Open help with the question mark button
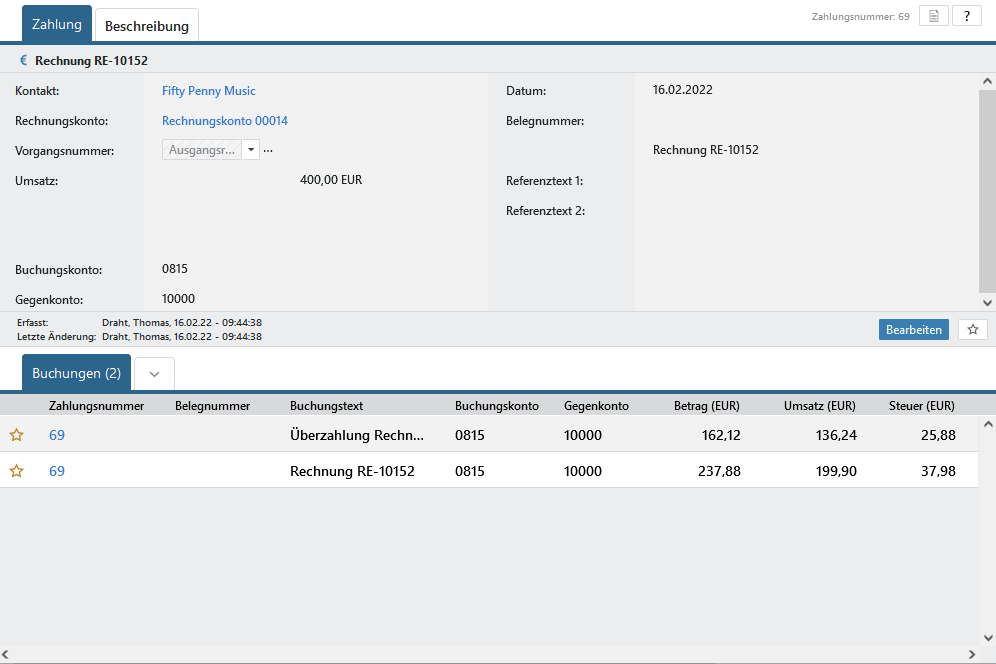Viewport: 996px width, 664px height. [x=966, y=16]
